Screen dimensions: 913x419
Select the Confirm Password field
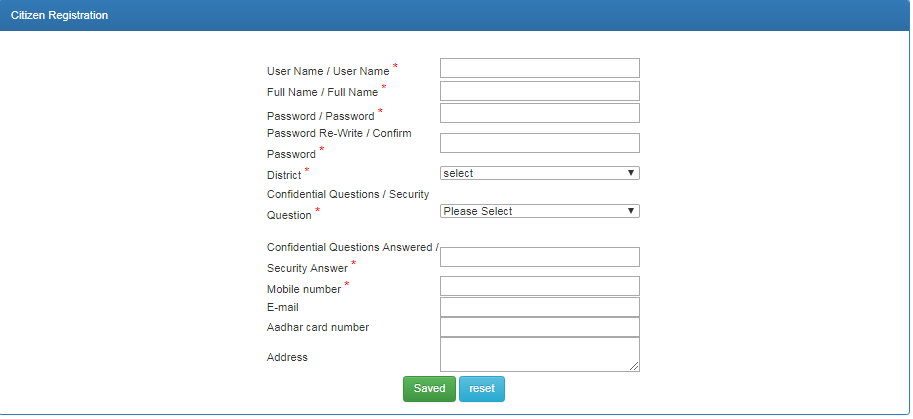pos(539,143)
